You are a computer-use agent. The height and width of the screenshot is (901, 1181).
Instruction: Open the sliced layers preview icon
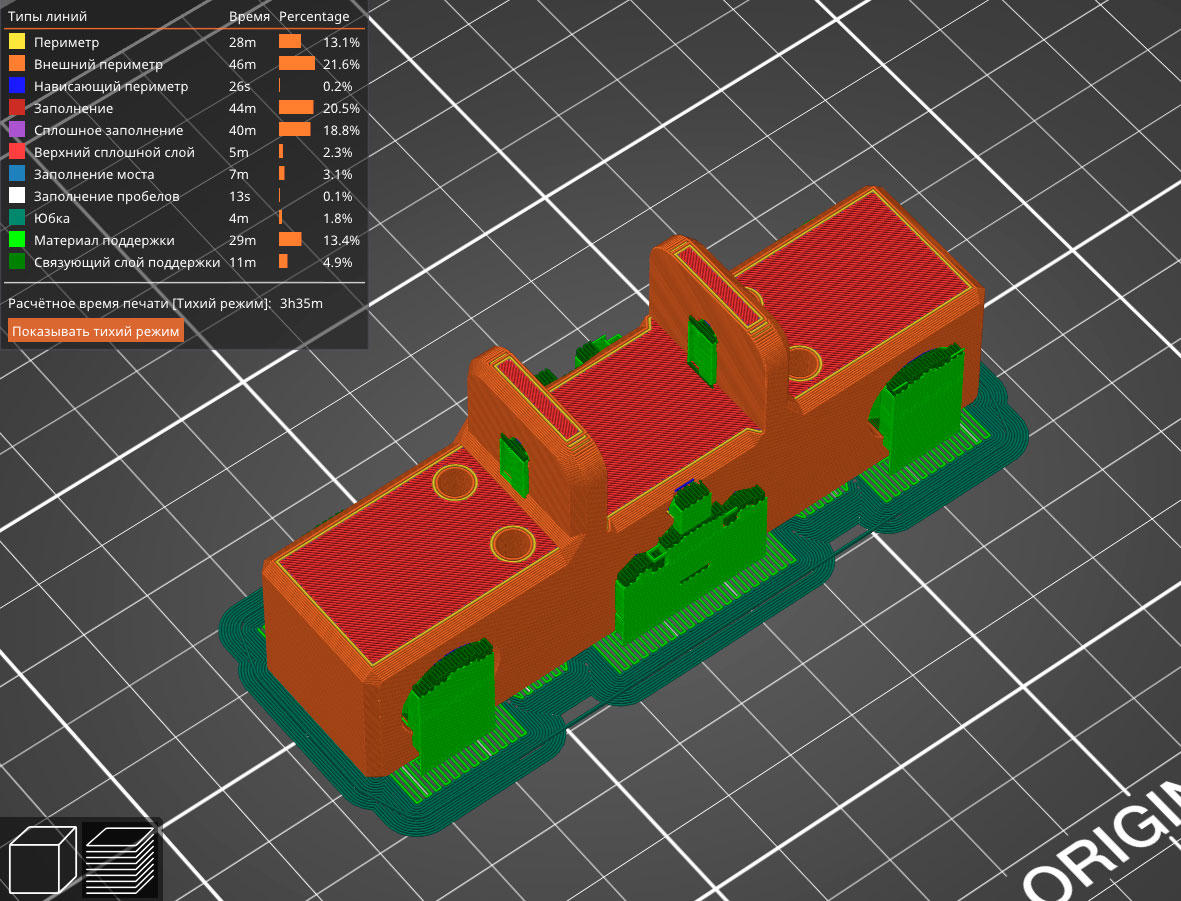120,859
